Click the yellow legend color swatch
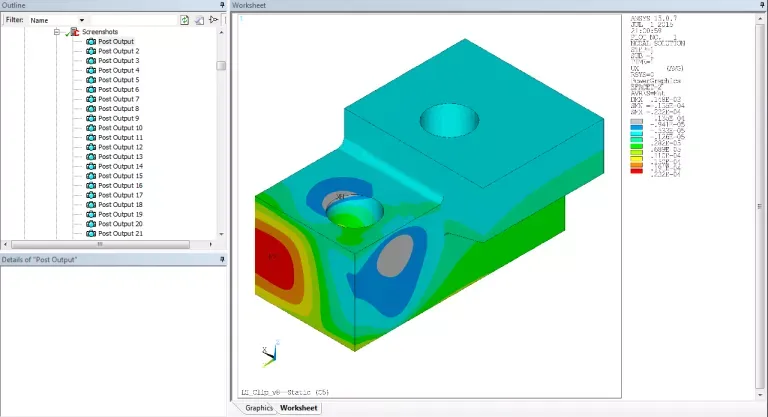Screen dimensions: 768x417 click(x=636, y=158)
